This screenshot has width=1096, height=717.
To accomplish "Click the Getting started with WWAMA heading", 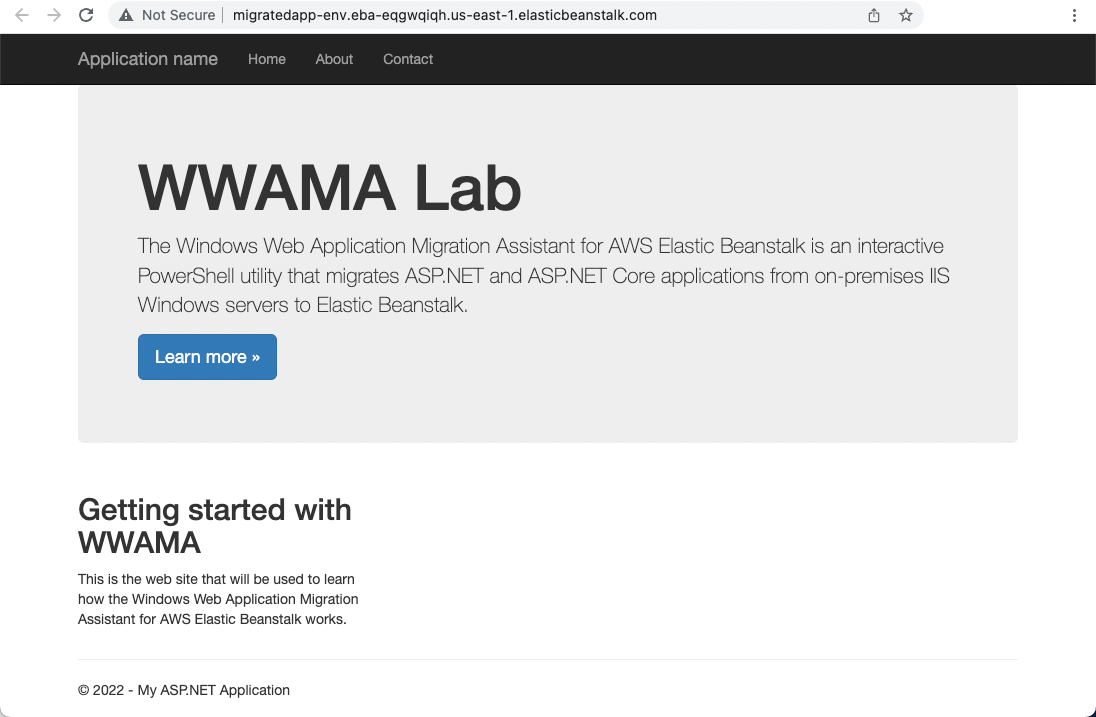I will [x=215, y=526].
